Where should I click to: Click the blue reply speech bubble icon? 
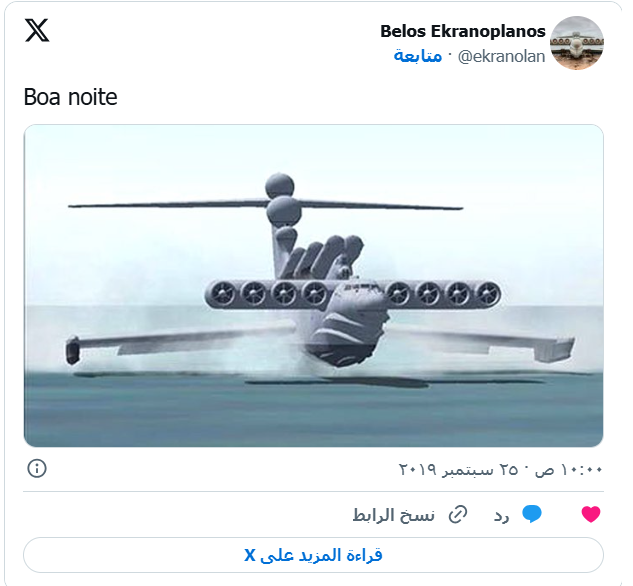[532, 514]
